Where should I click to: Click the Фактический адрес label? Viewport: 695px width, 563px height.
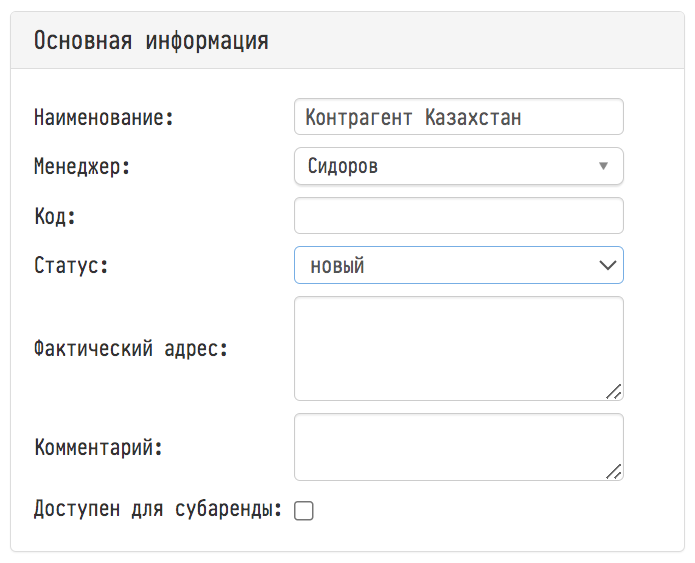pos(131,349)
